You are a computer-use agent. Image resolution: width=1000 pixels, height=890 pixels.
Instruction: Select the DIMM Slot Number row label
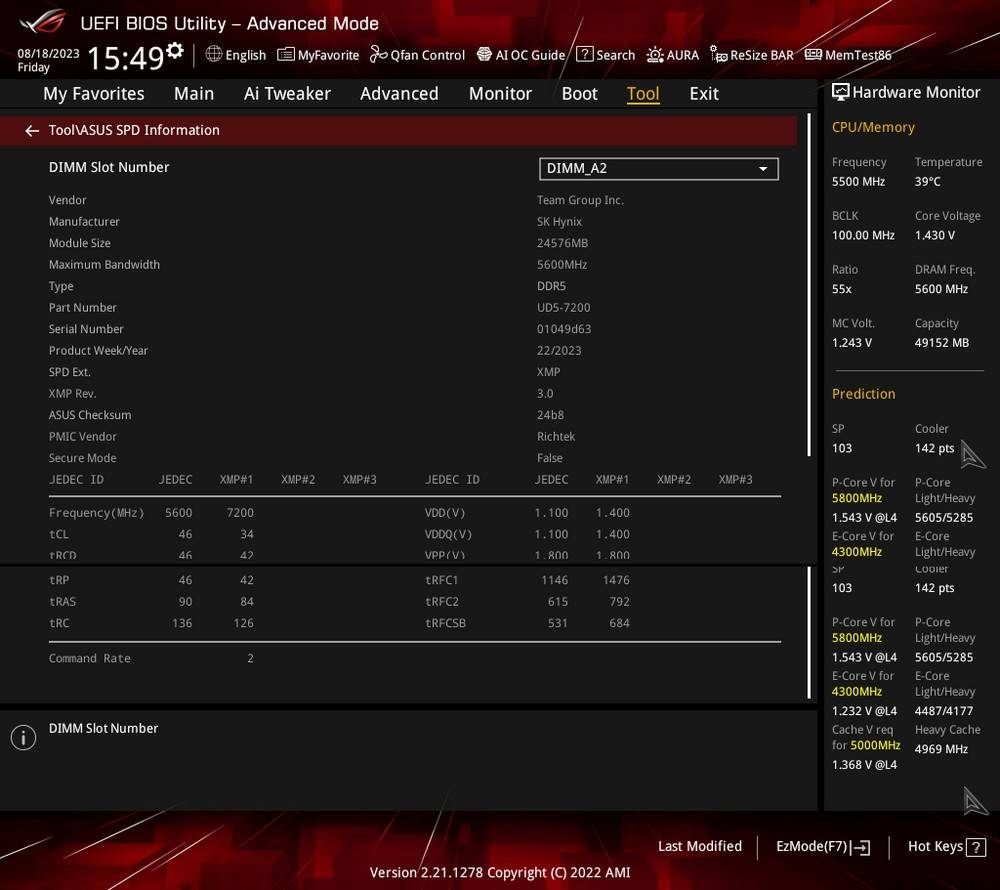pyautogui.click(x=109, y=168)
